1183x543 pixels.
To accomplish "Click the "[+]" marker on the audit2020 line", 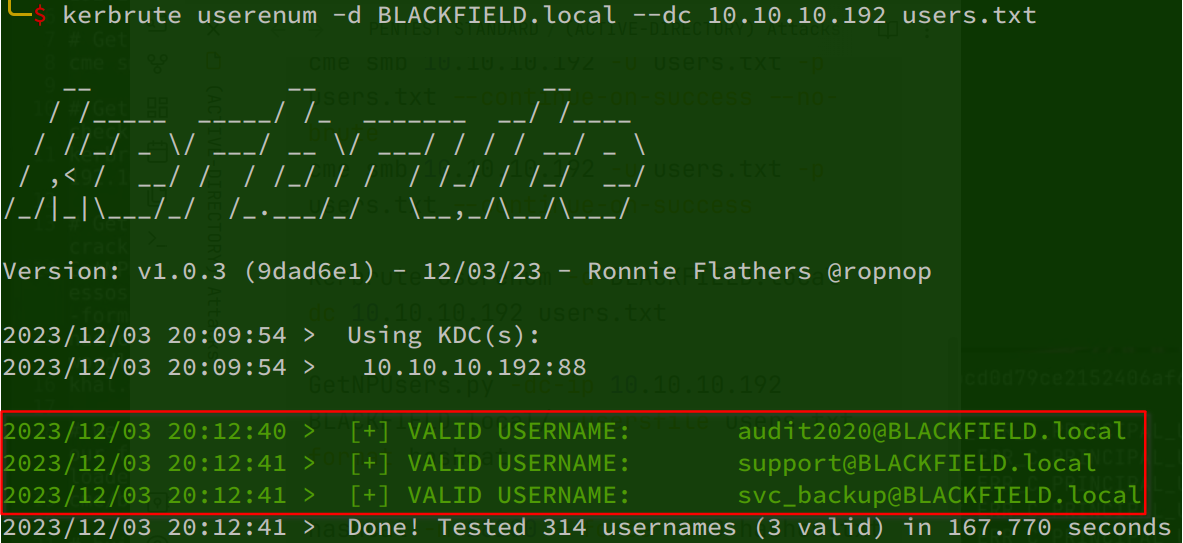I will coord(369,431).
